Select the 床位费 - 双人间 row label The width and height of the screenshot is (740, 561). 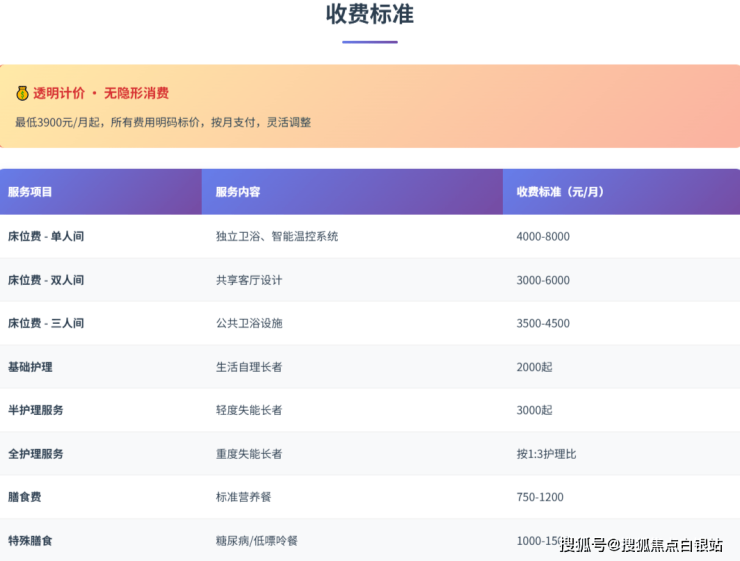(x=46, y=280)
